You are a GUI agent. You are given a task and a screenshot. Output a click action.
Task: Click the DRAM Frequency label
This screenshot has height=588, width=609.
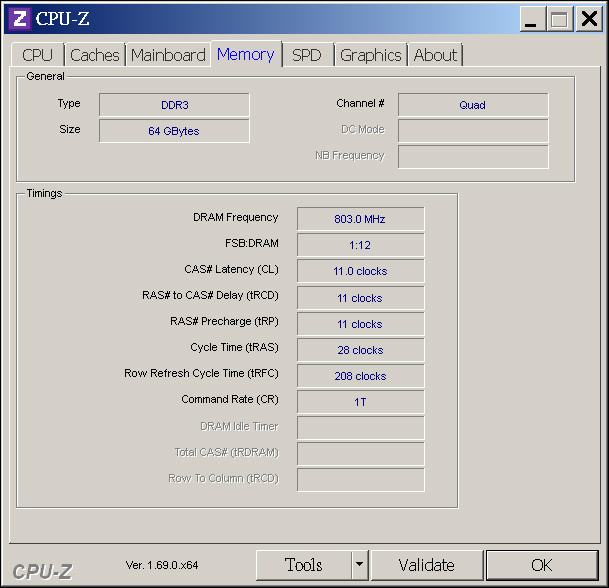click(x=236, y=217)
